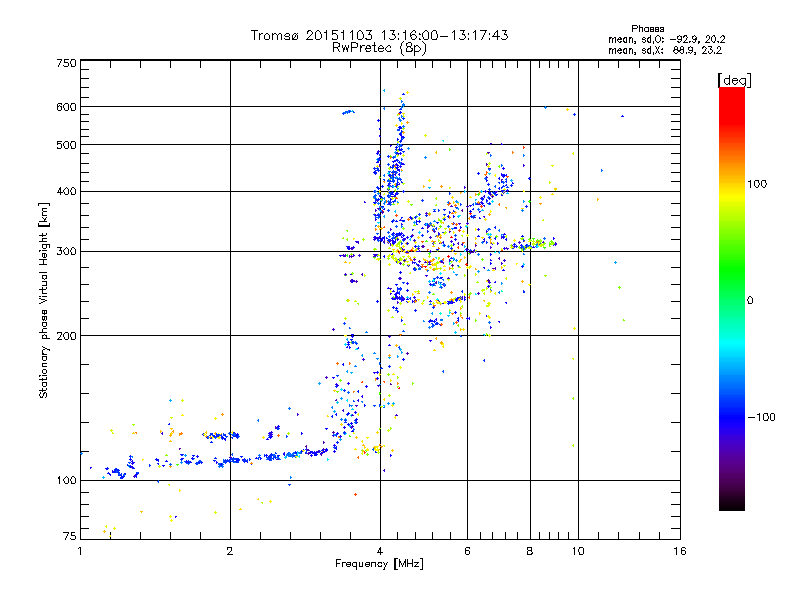Screen dimensions: 800x600
Task: Click the y-axis tick label '300'
Action: point(66,252)
